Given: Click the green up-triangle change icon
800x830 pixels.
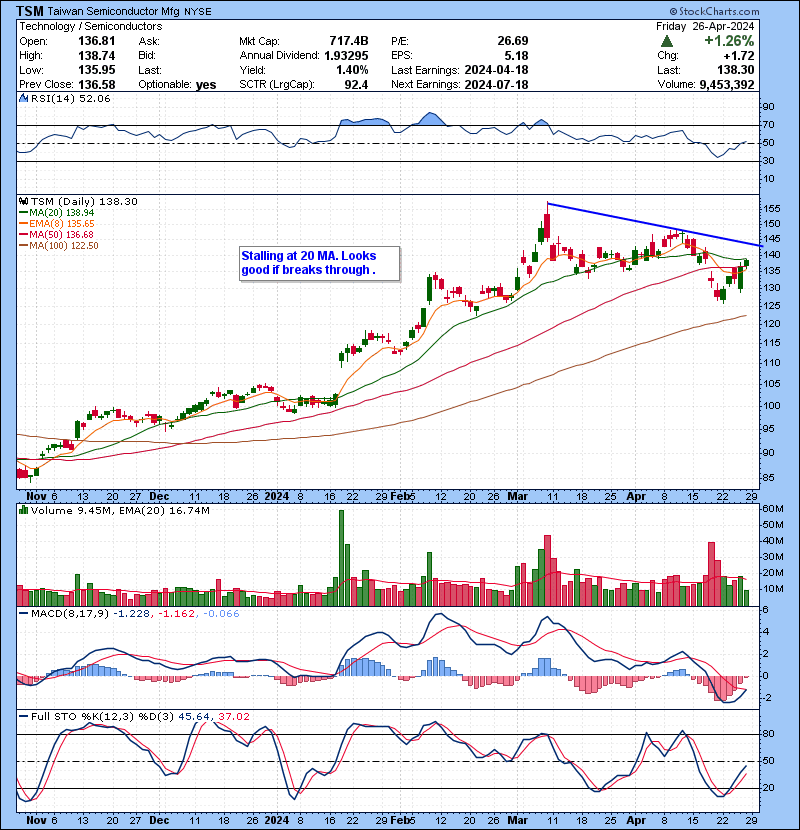Looking at the screenshot, I should (x=667, y=41).
